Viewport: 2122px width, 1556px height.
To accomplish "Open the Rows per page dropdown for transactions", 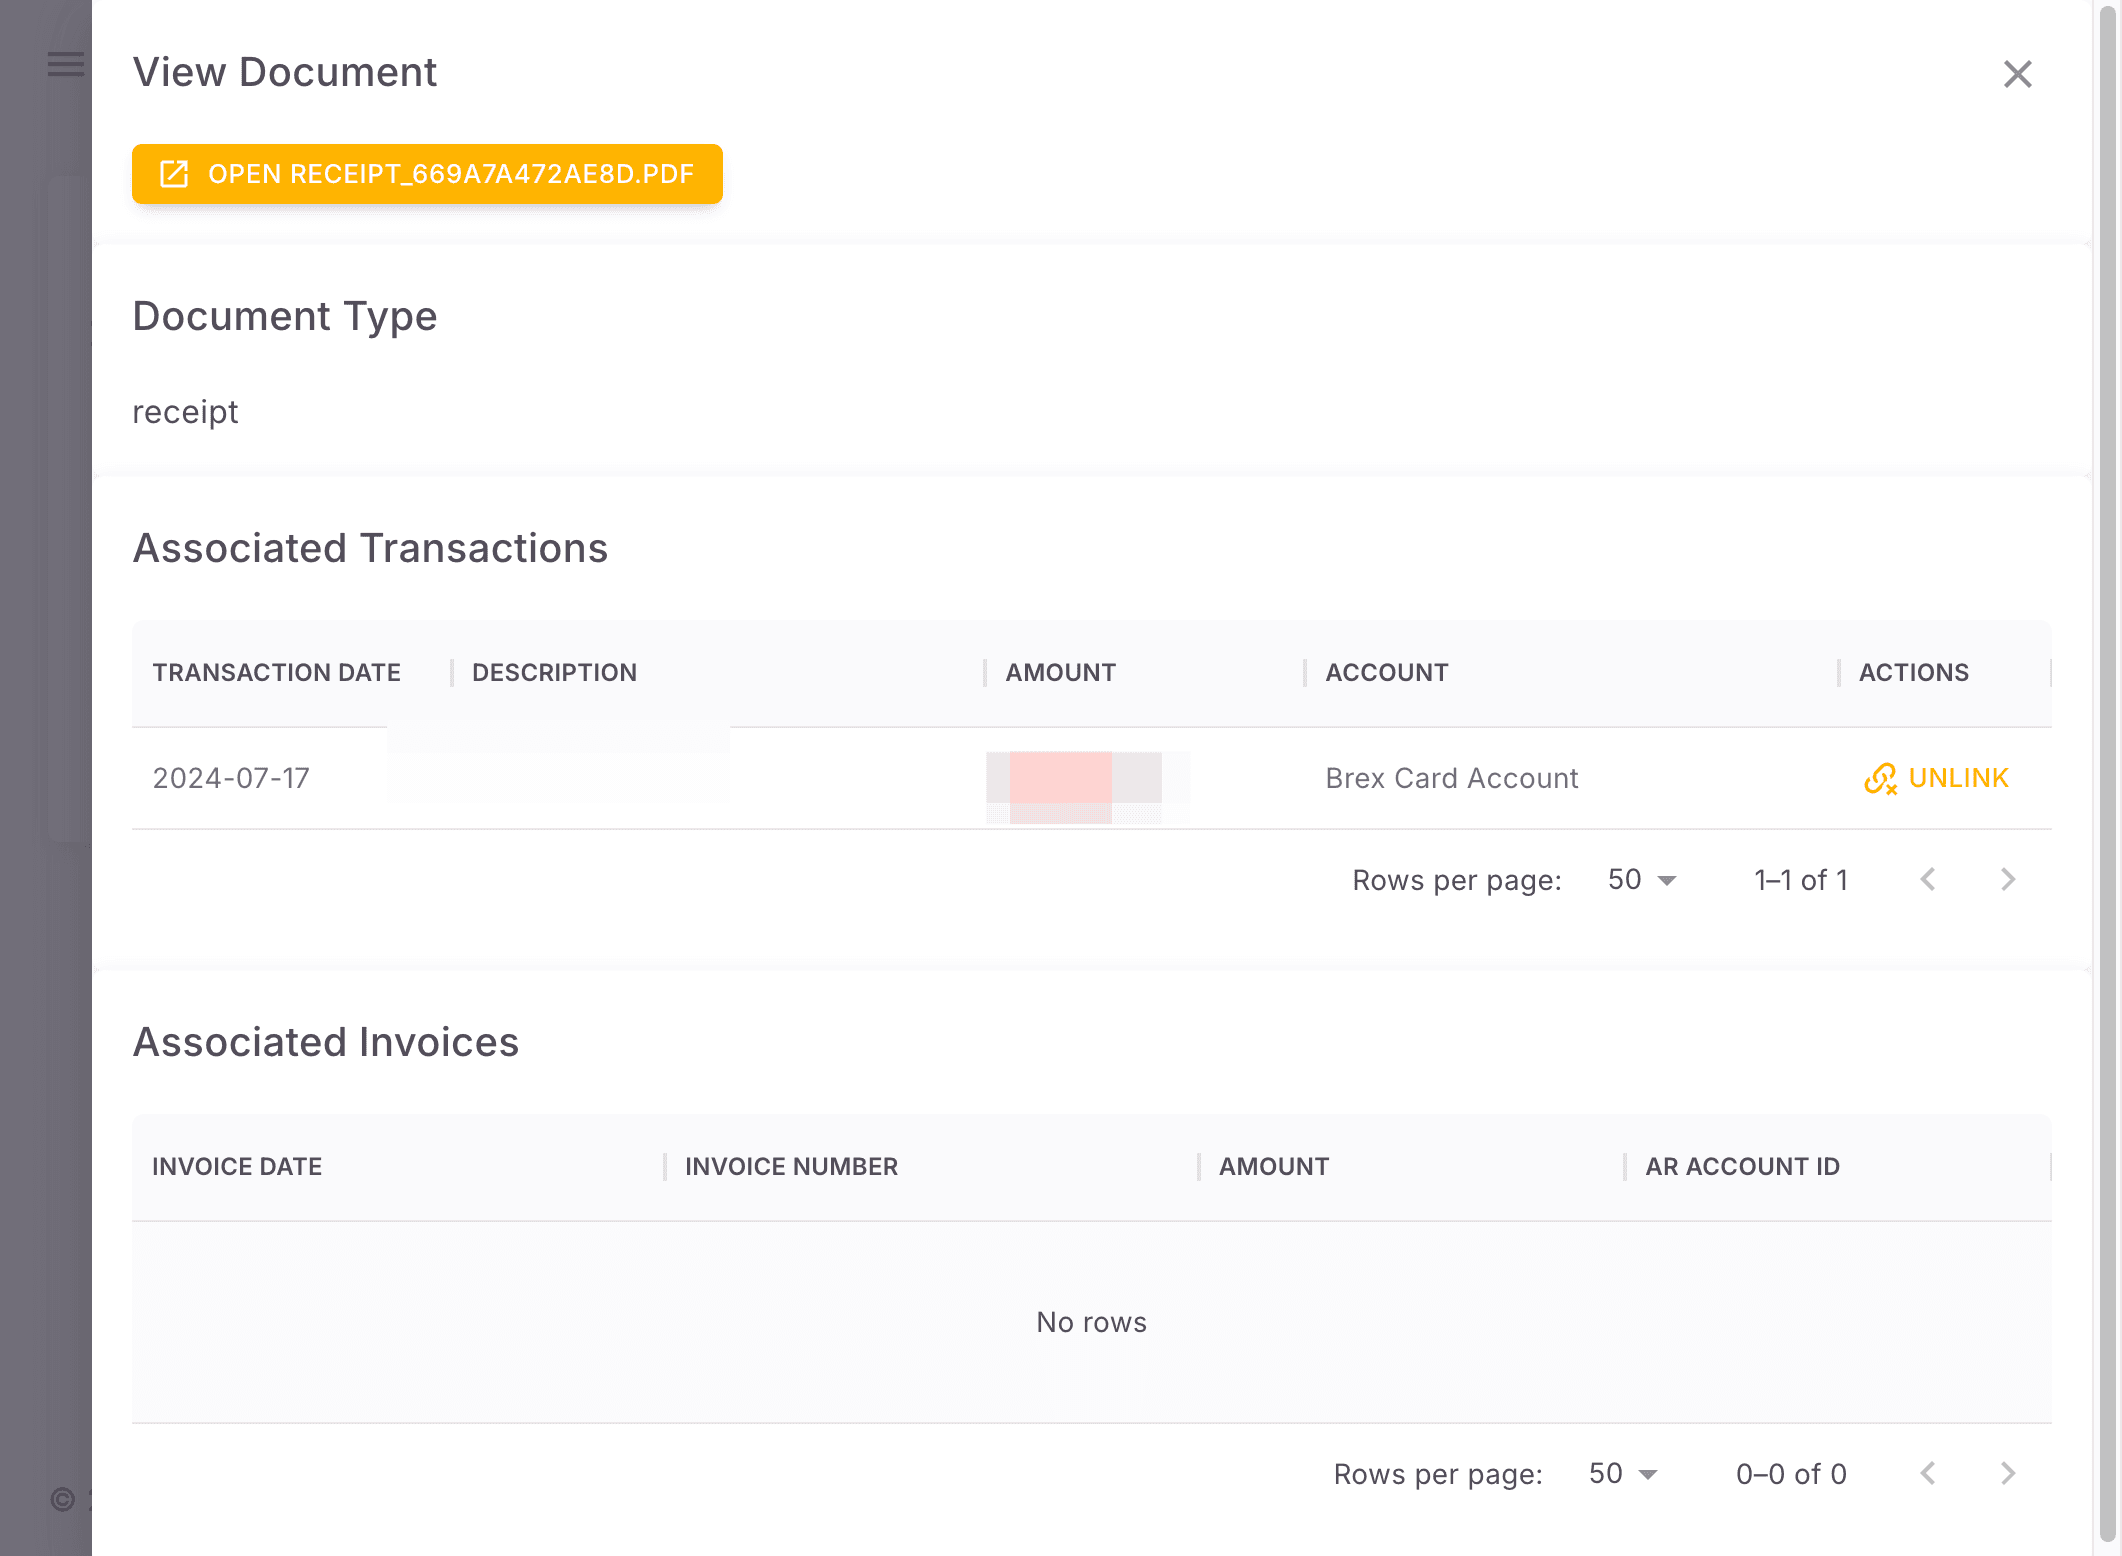I will [1641, 879].
